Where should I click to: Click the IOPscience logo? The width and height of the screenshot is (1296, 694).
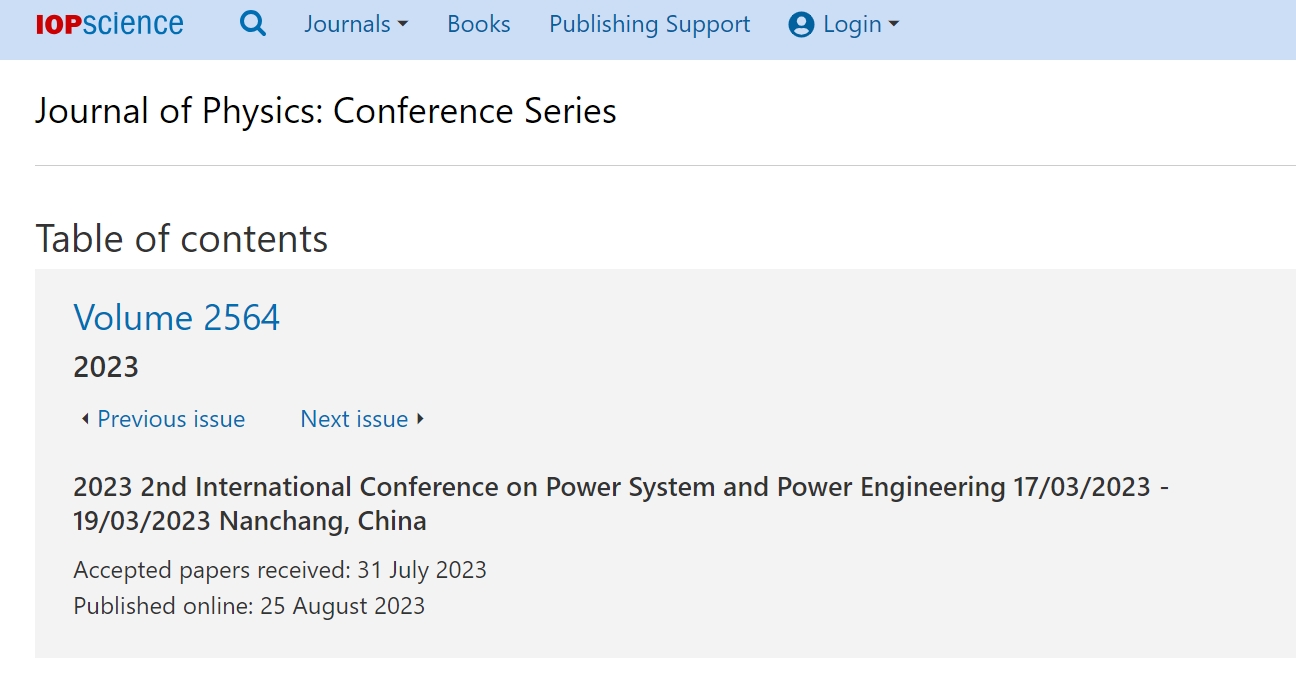tap(109, 24)
